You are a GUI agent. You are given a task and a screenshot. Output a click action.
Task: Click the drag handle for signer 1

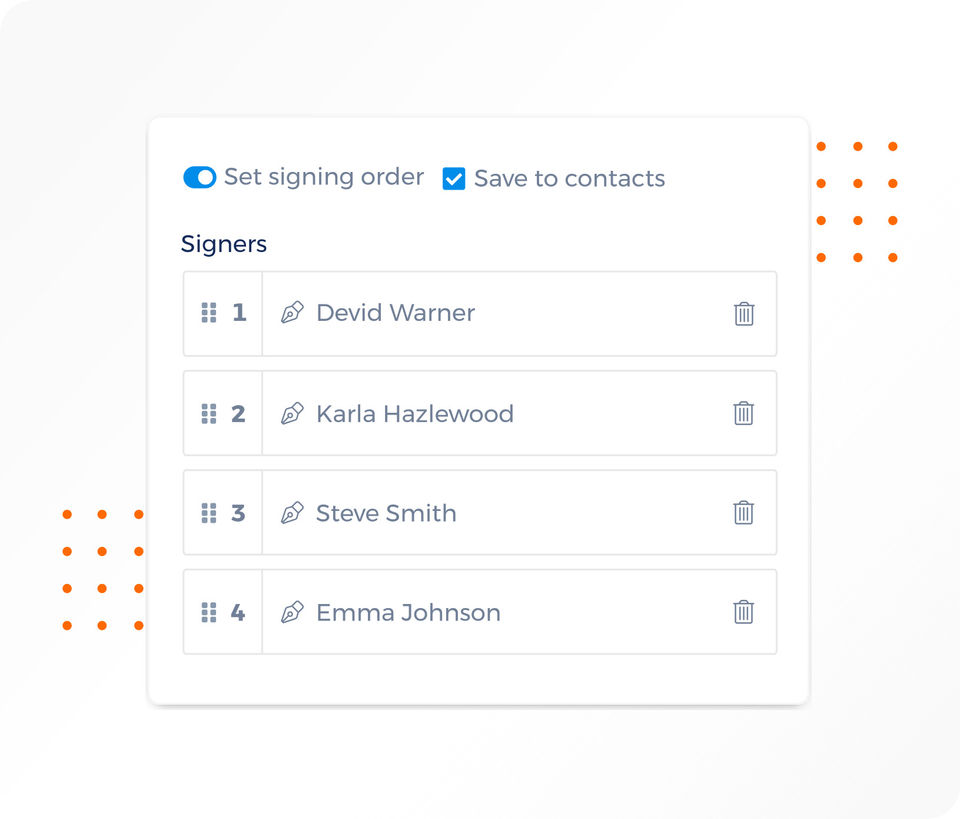point(209,313)
